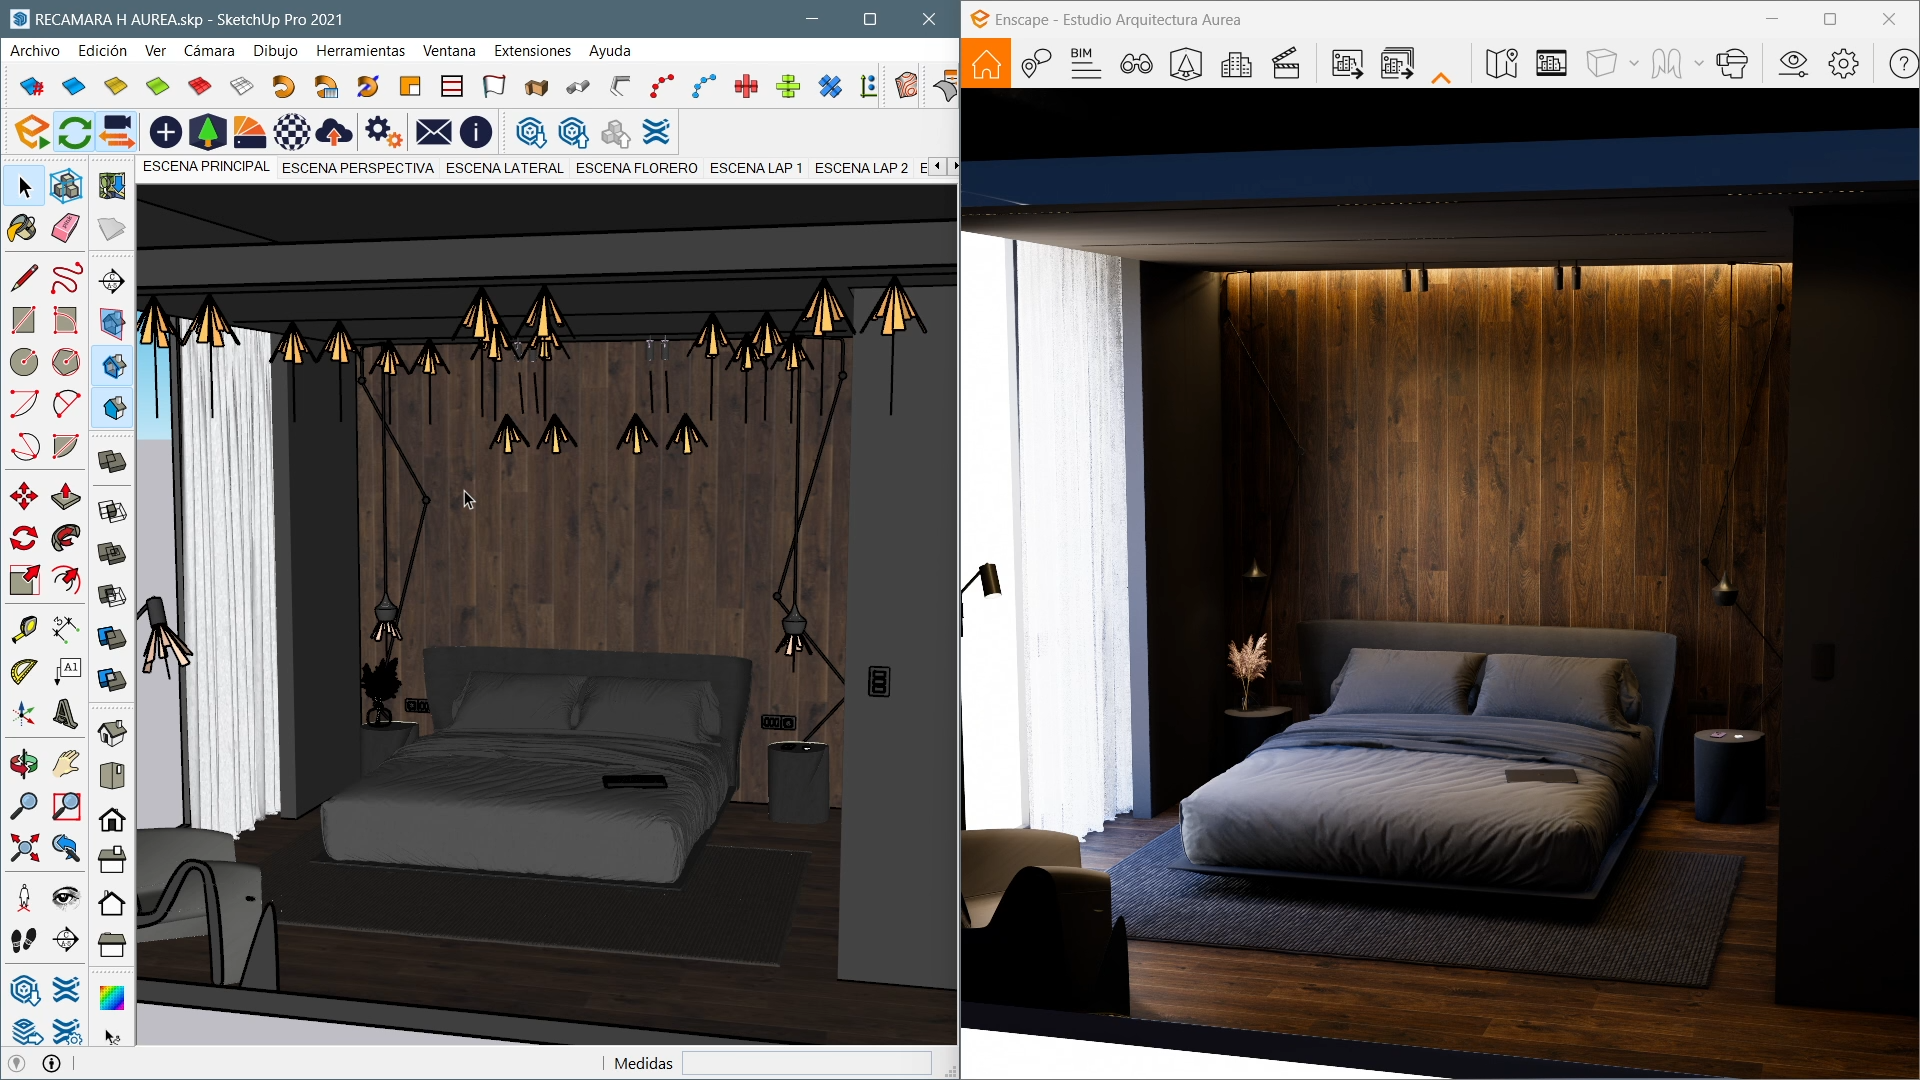The height and width of the screenshot is (1080, 1920).
Task: Expand Enscape collapsed toolbar orange chevron
Action: 1441,78
